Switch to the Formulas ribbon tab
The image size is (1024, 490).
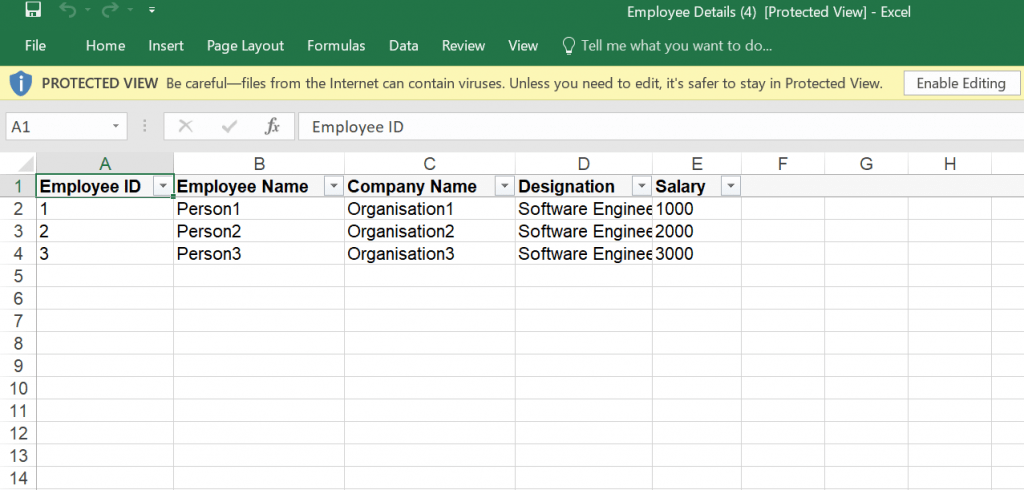(336, 46)
